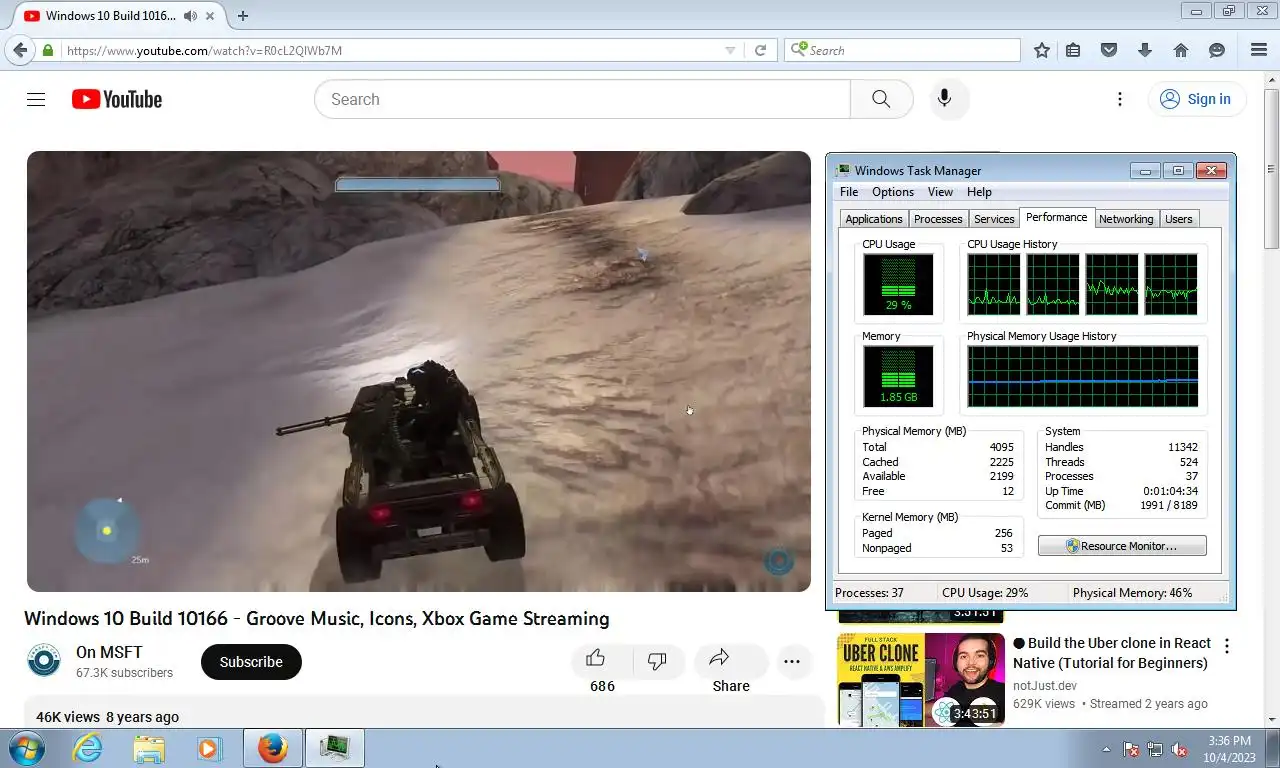This screenshot has height=768, width=1280.
Task: Open notJust.dev channel link
Action: [x=1045, y=685]
